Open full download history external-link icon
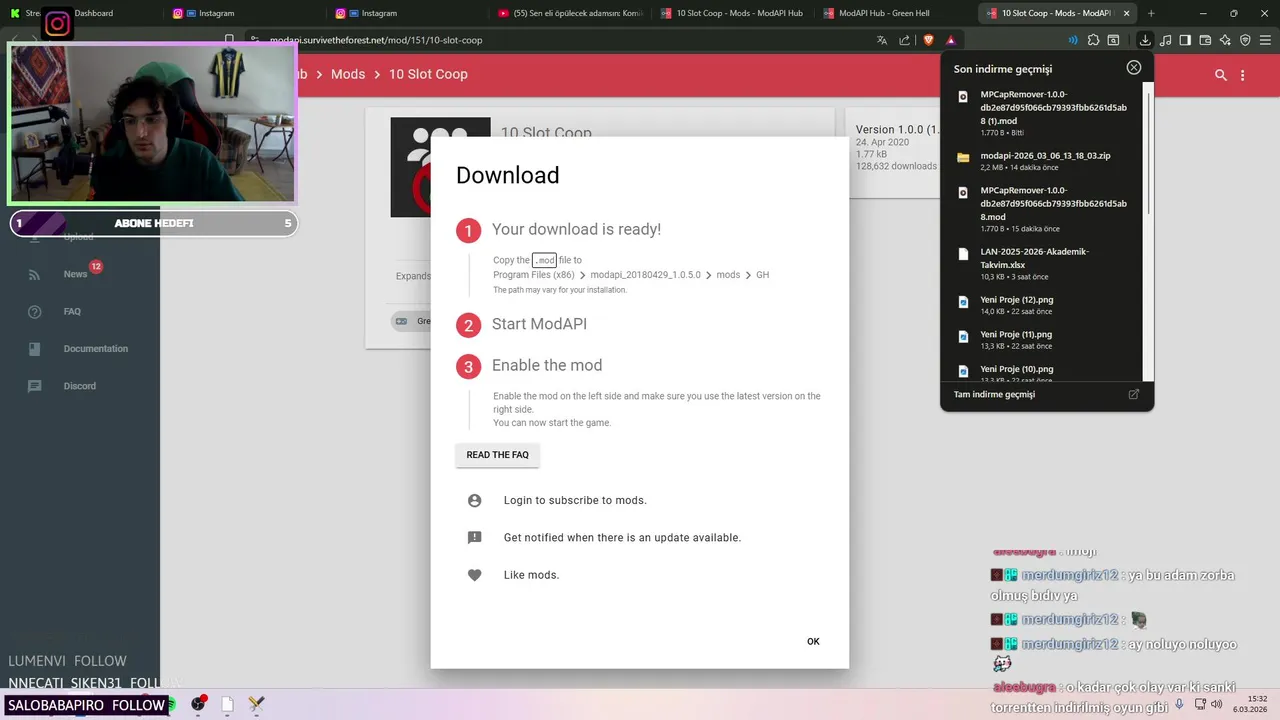 (1133, 394)
